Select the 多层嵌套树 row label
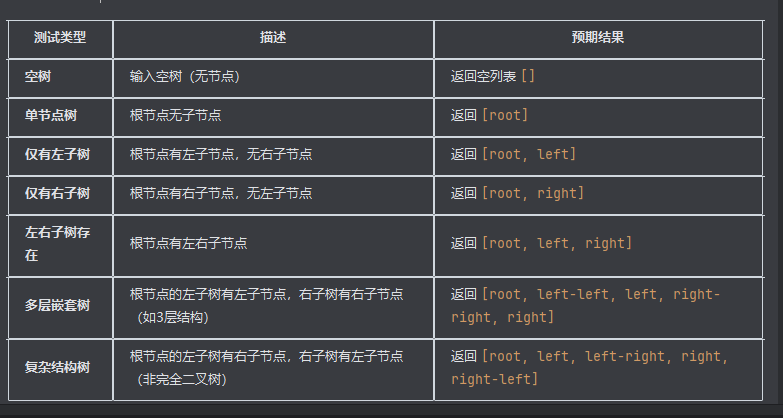 click(58, 305)
